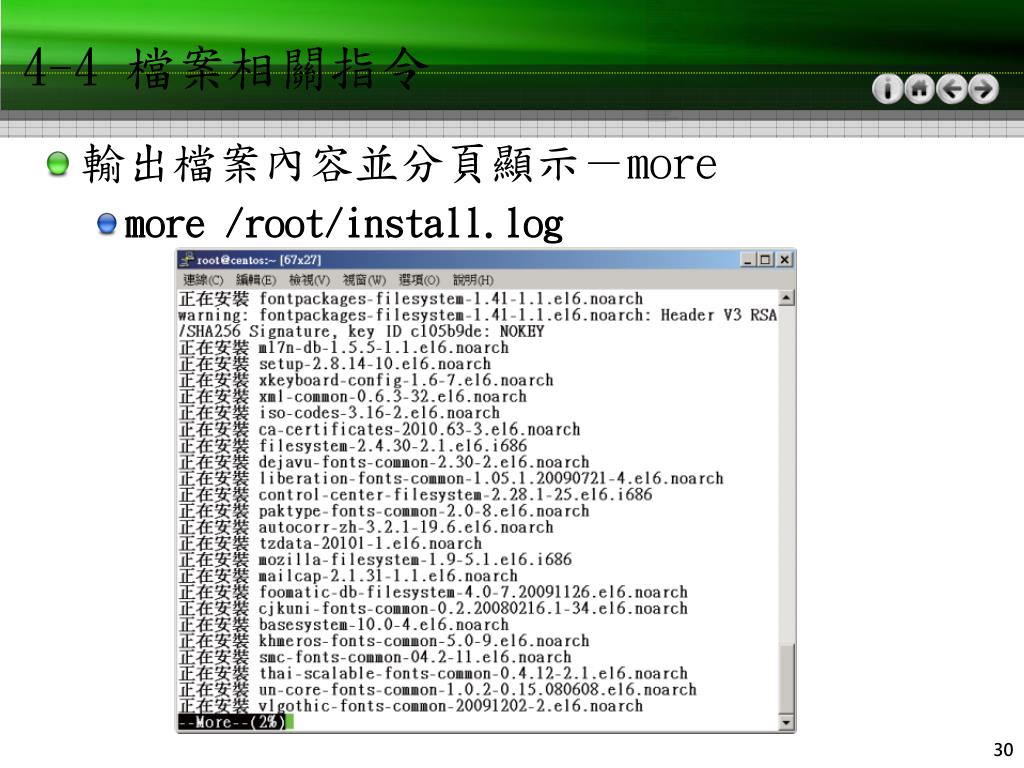Screen dimensions: 1024x768
Task: Click the terminal vertical scrollbar thumb
Action: (786, 679)
